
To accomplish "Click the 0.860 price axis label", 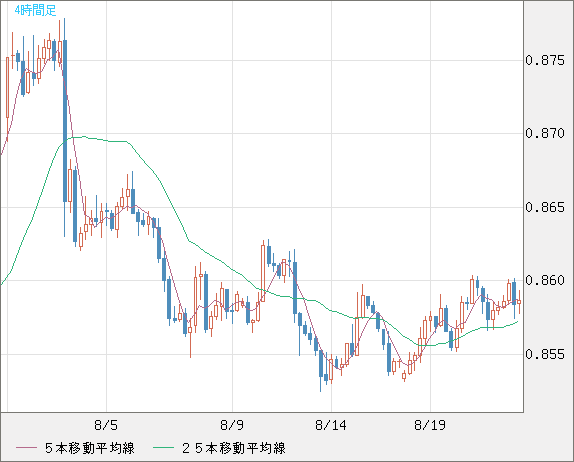I will coord(545,280).
